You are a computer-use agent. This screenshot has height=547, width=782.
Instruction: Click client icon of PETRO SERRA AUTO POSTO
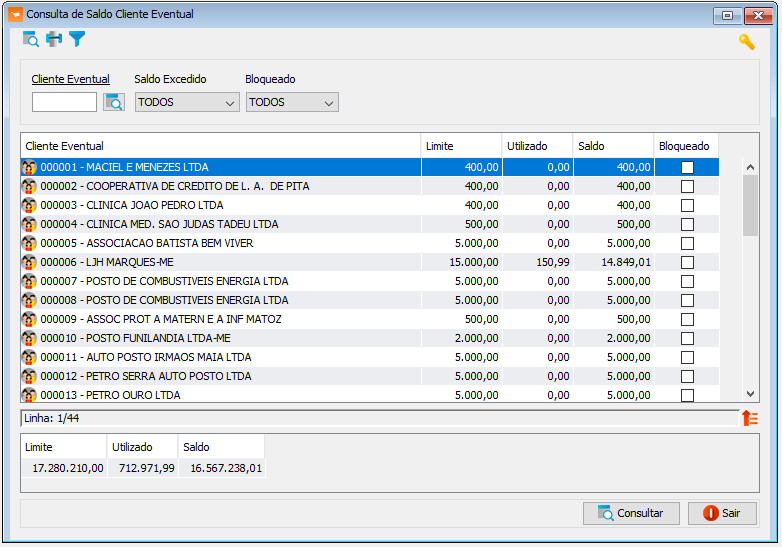point(29,376)
